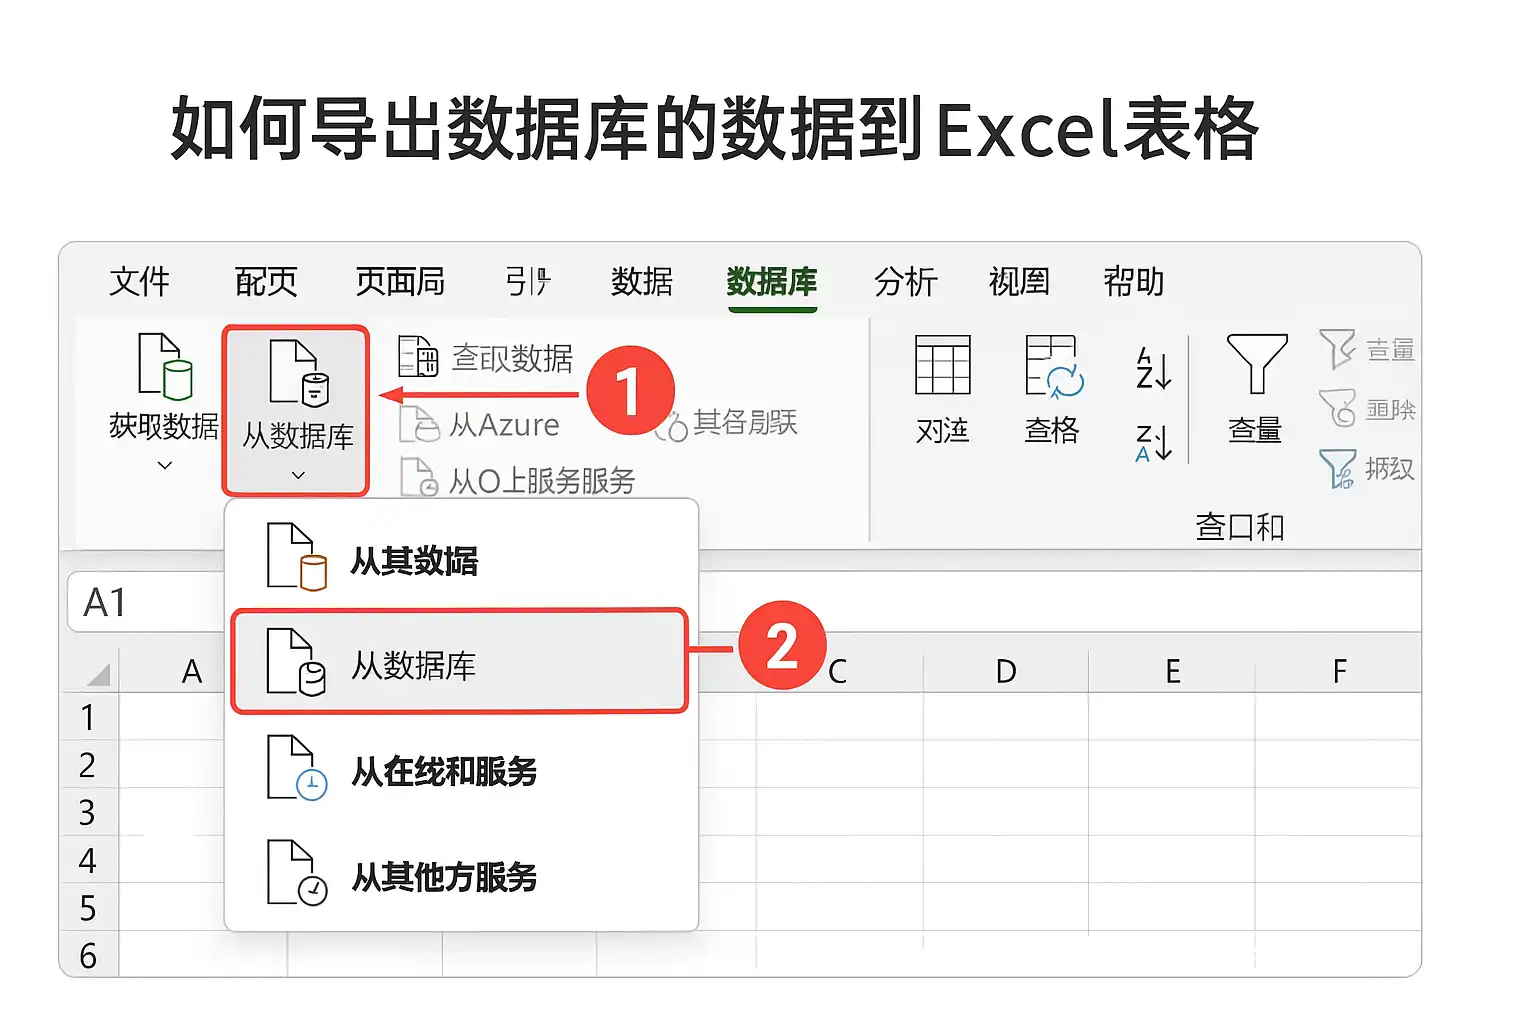Click the 查取数据 ribbon option
The image size is (1536, 1024).
[486, 357]
